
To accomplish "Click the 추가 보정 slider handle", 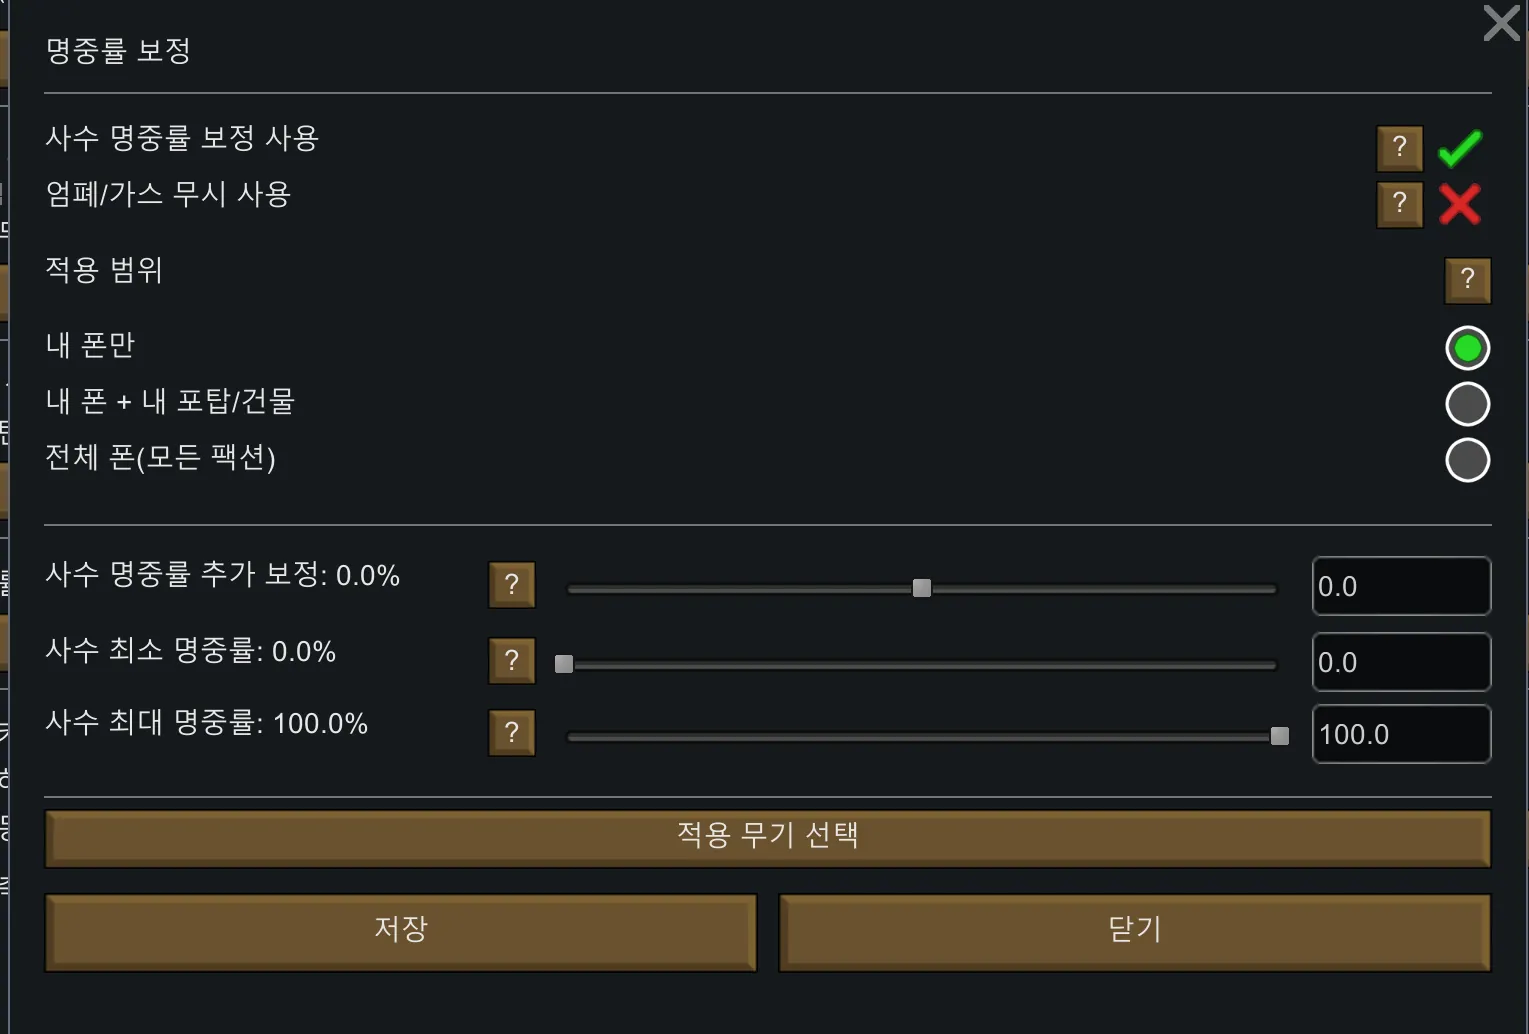I will pos(922,588).
